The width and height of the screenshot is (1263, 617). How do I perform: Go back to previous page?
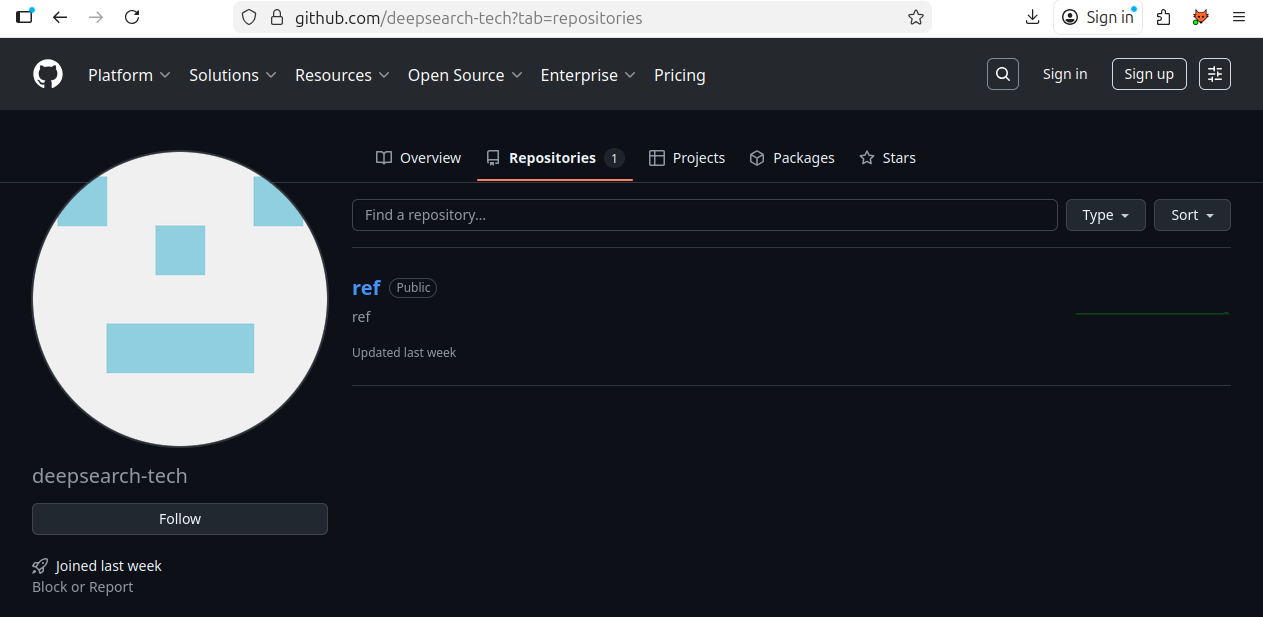(60, 17)
